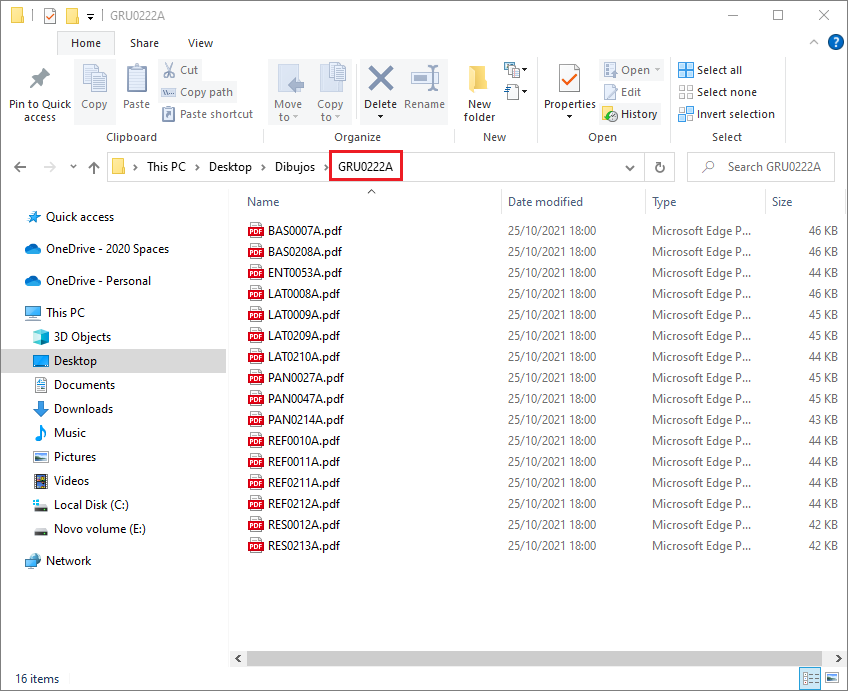Image resolution: width=848 pixels, height=691 pixels.
Task: Open the New item dropdown icon
Action: pyautogui.click(x=516, y=70)
